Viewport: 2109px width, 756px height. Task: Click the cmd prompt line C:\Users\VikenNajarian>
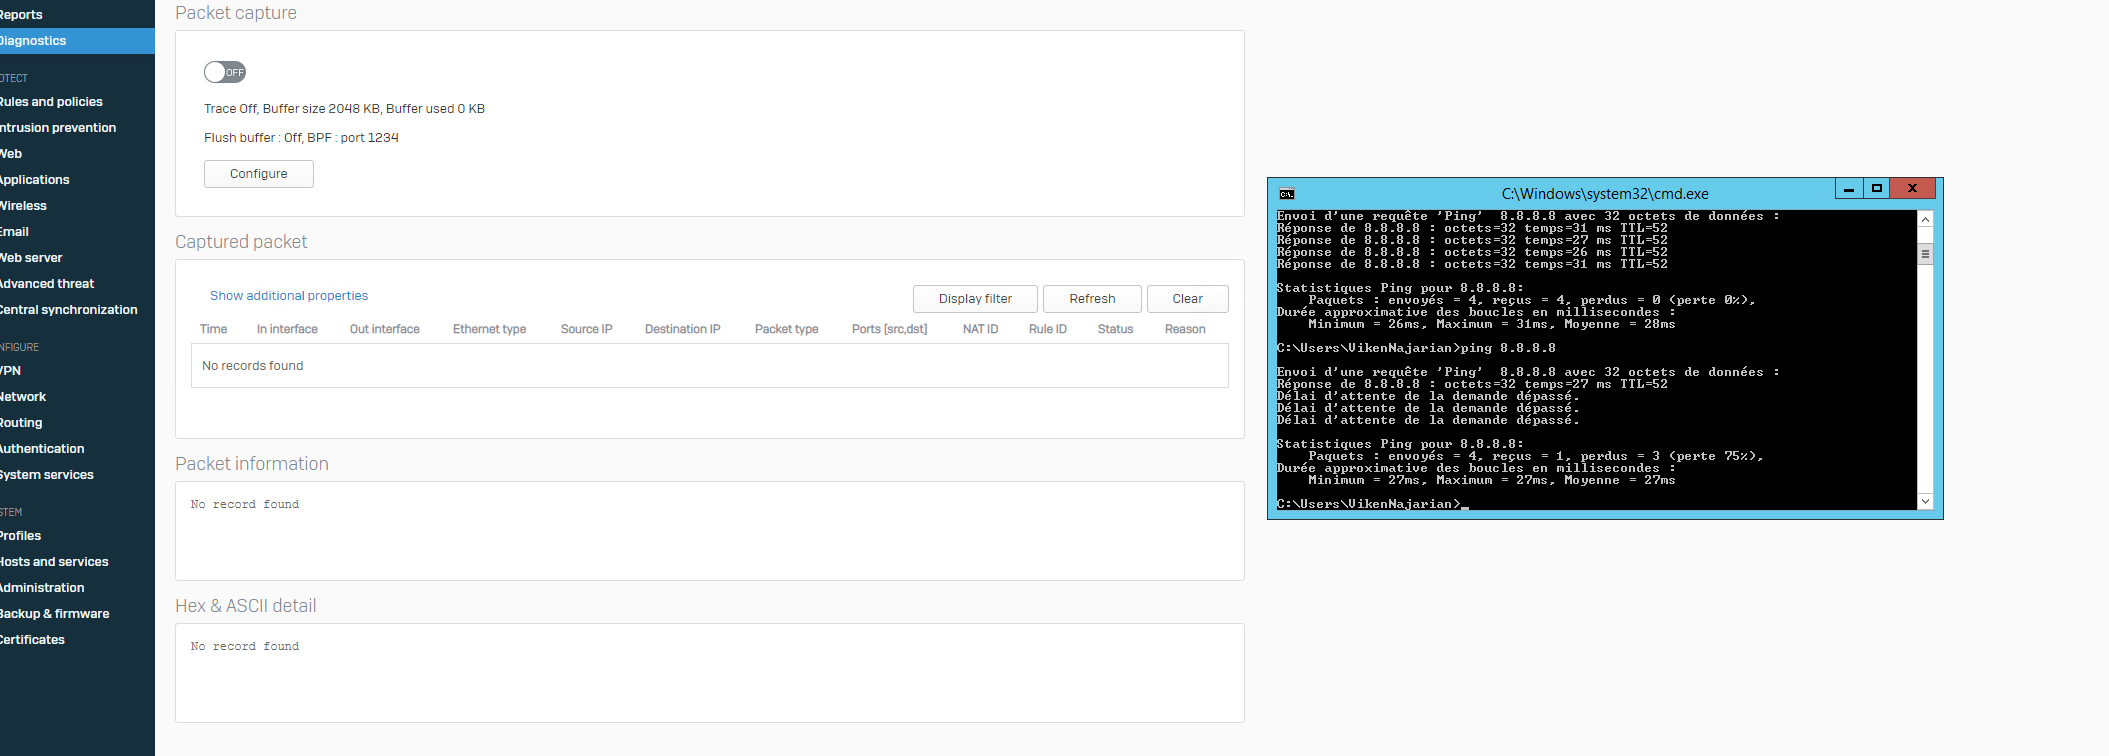coord(1370,504)
